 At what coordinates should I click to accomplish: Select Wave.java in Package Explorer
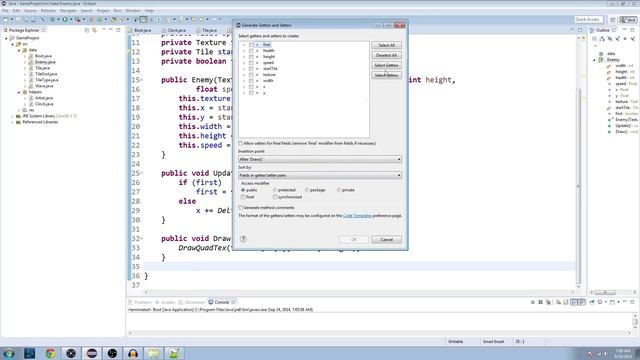pyautogui.click(x=44, y=86)
